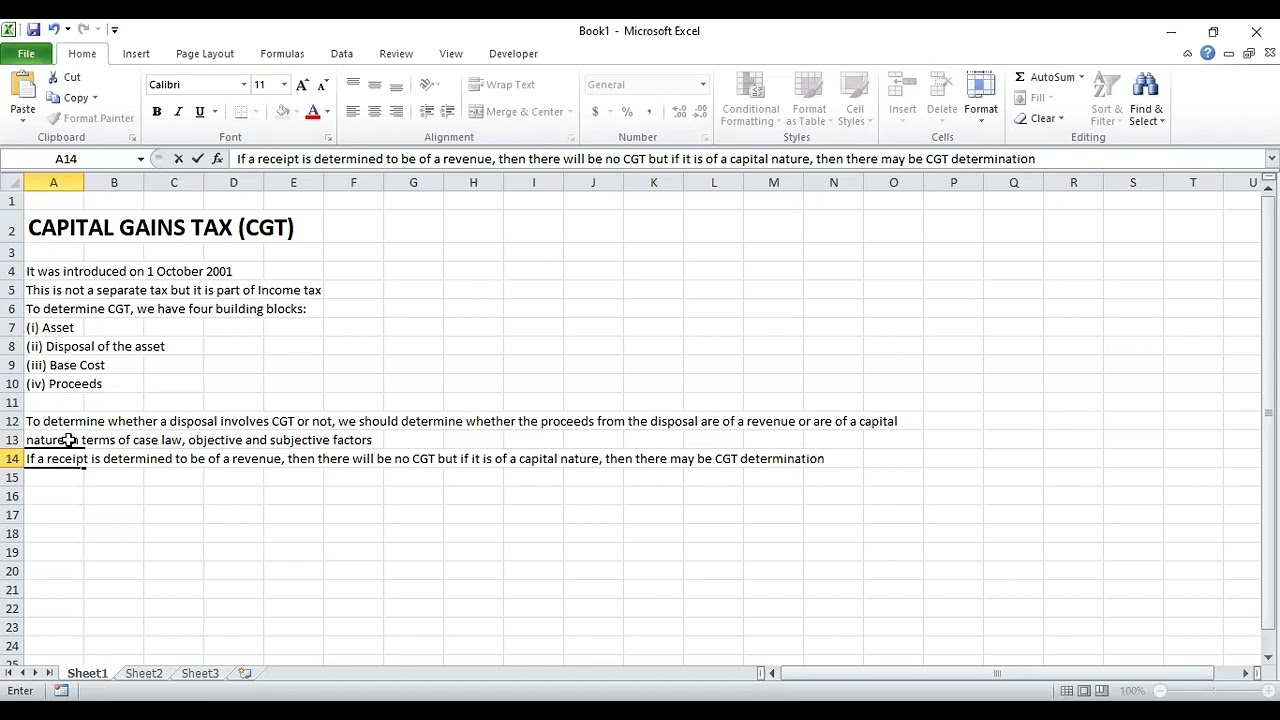Open font color dropdown arrow
The height and width of the screenshot is (720, 1280).
(x=327, y=112)
